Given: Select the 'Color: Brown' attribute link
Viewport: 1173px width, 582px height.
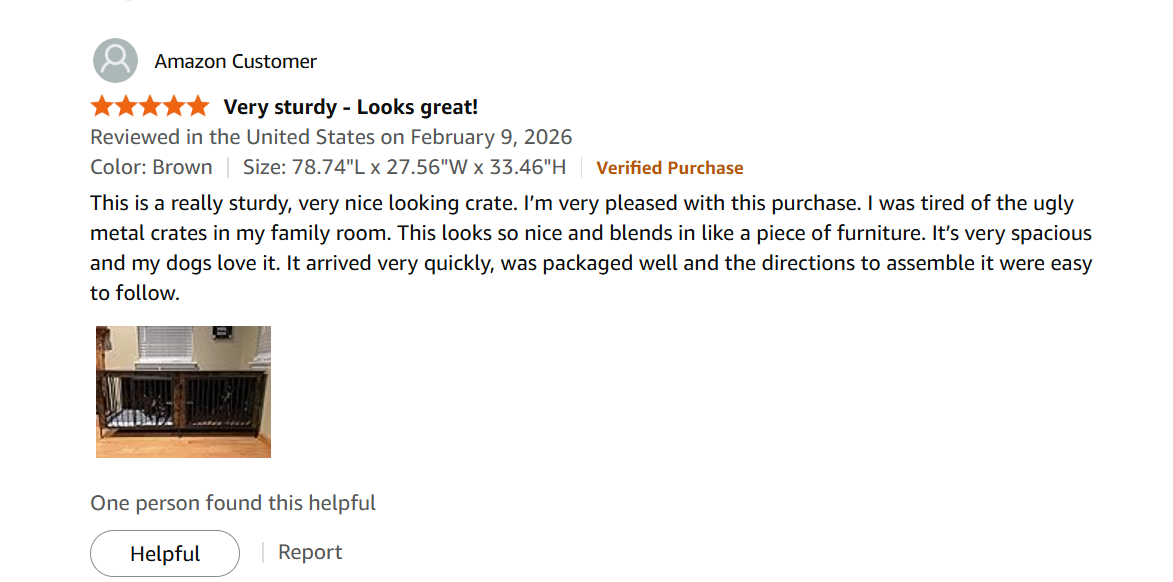Looking at the screenshot, I should point(151,167).
